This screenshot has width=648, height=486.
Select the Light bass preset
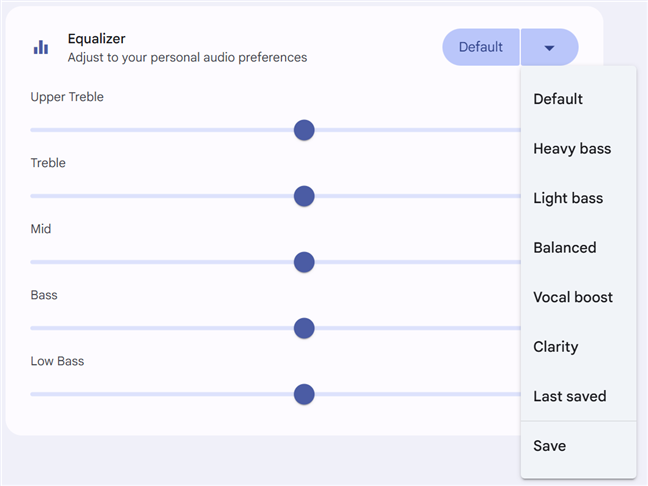568,198
